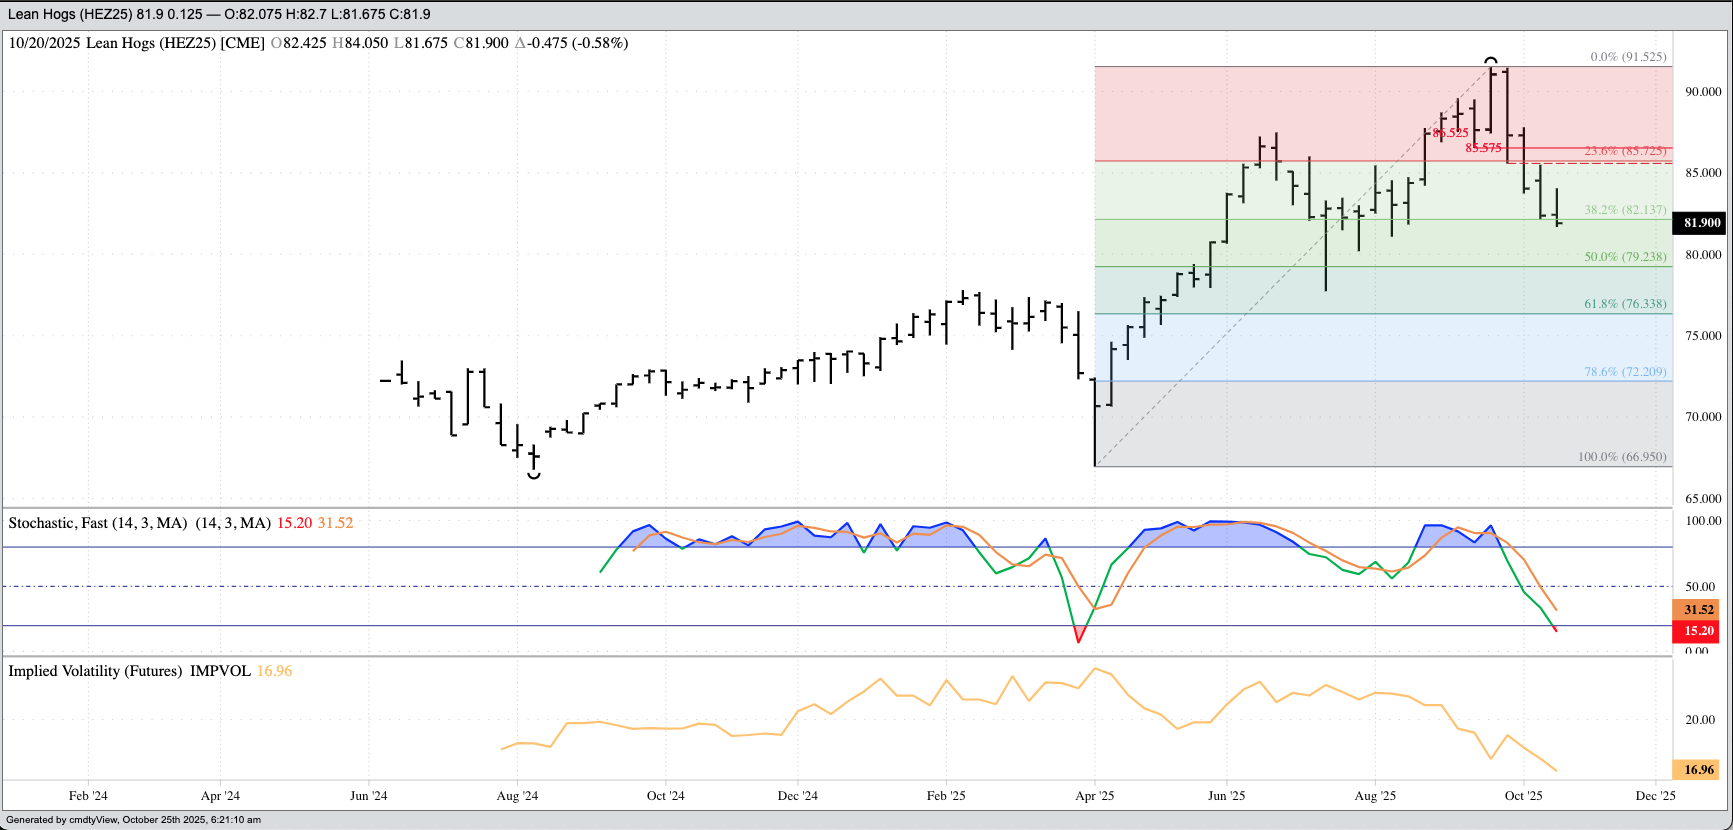Image resolution: width=1733 pixels, height=830 pixels.
Task: Click the Oct '25 date on the time axis
Action: 1523,796
